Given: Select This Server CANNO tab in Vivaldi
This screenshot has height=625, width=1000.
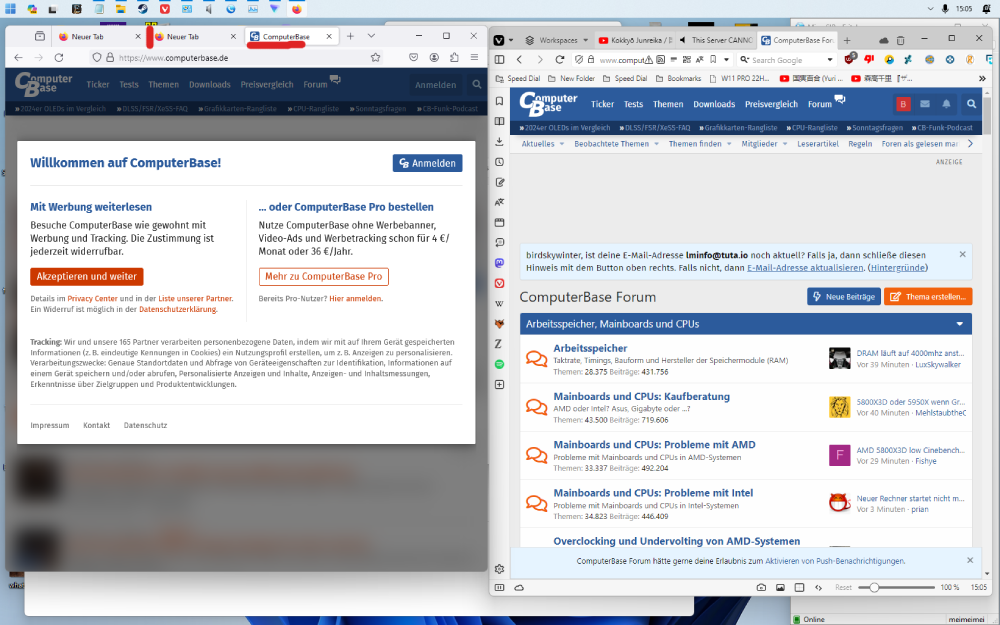Looking at the screenshot, I should [x=716, y=40].
